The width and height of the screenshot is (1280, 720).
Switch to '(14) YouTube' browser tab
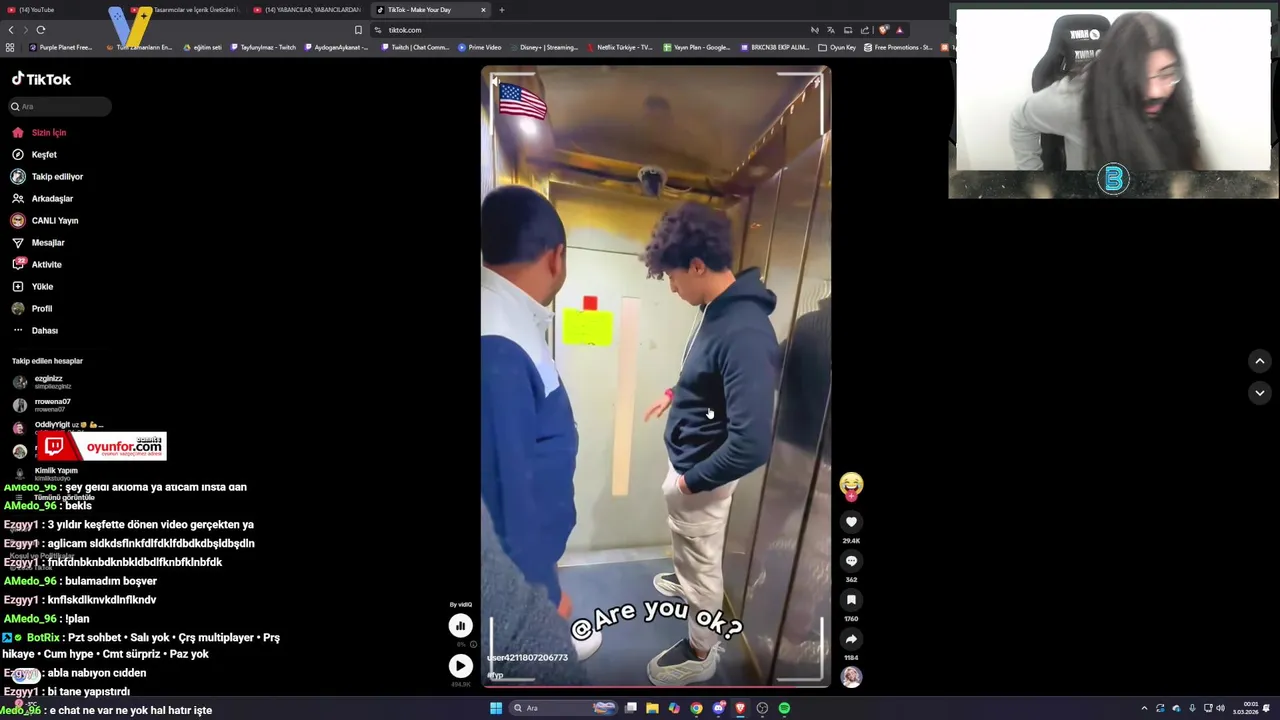pyautogui.click(x=37, y=10)
